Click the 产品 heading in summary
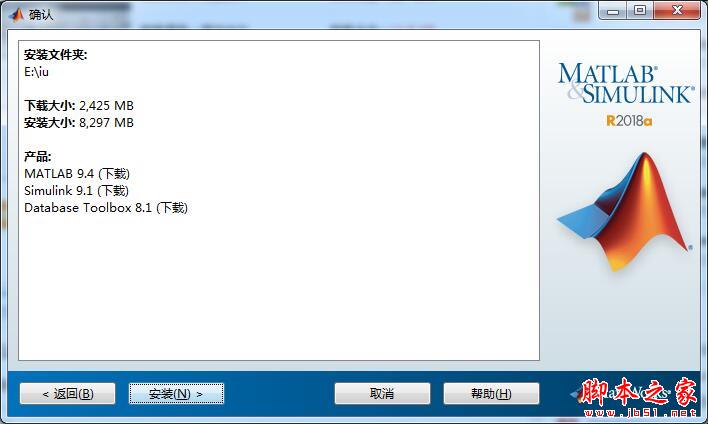 (37, 157)
